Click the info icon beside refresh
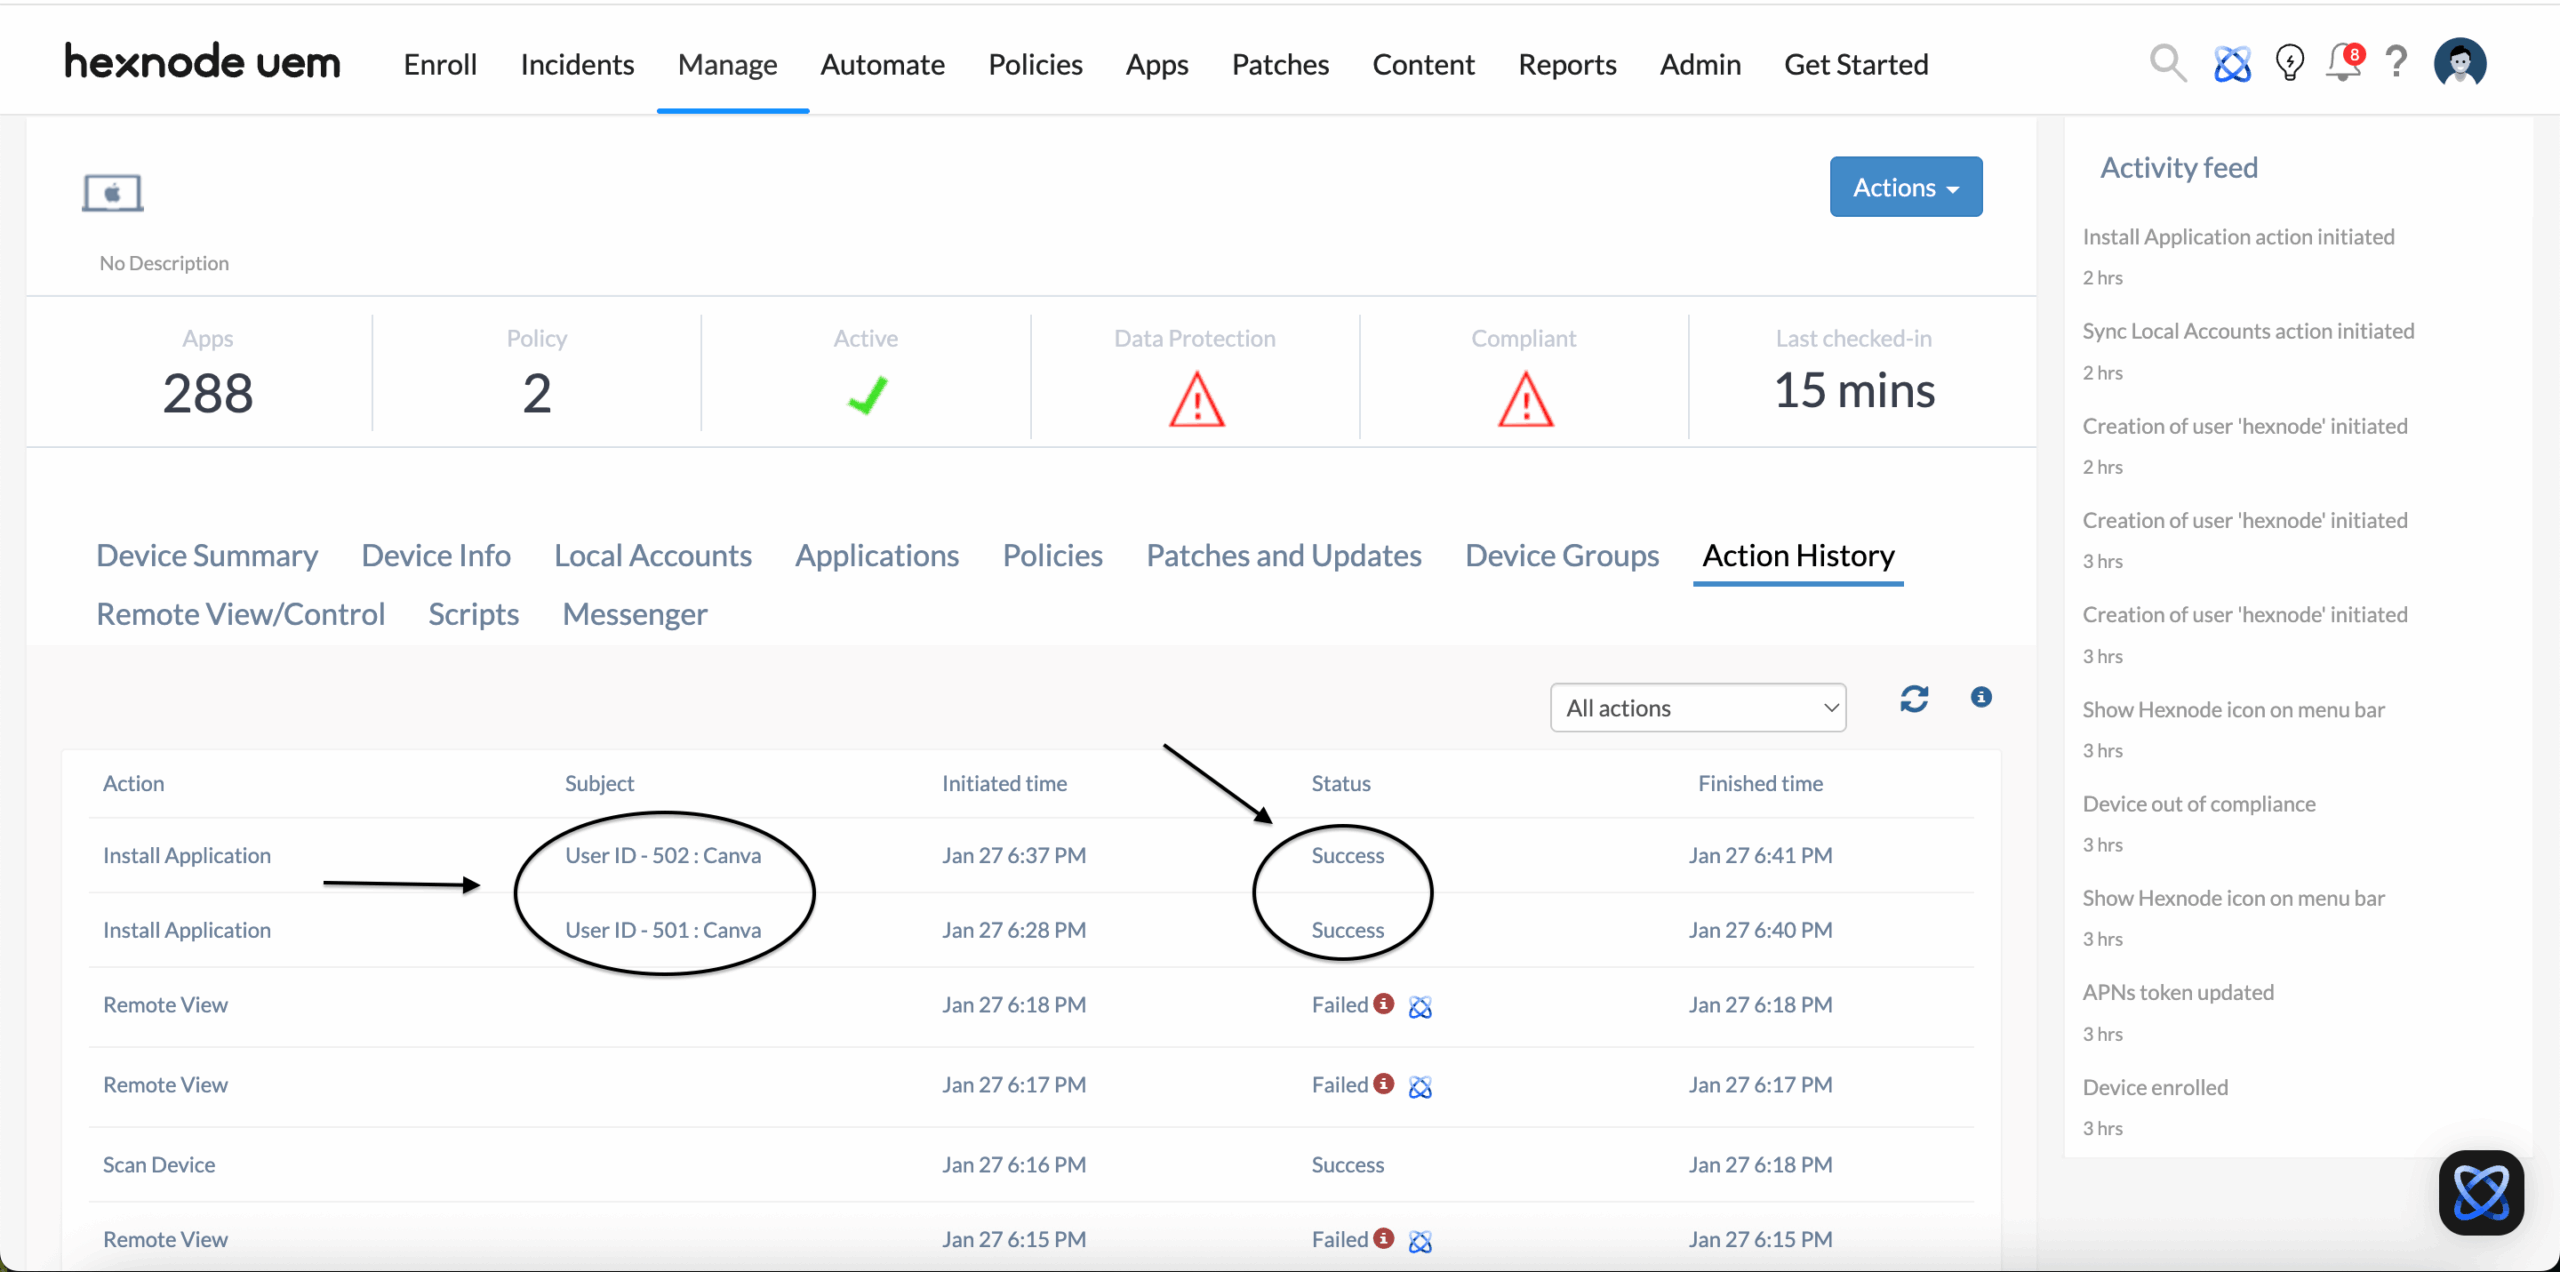The width and height of the screenshot is (2560, 1272). (1981, 697)
